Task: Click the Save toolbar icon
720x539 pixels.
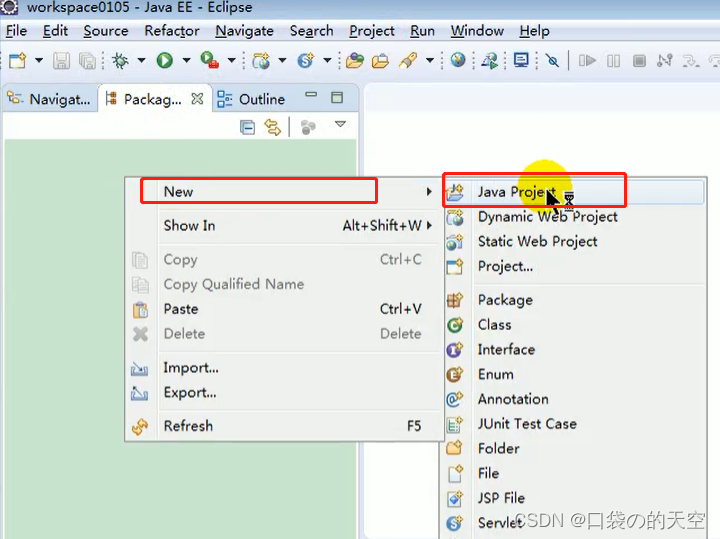Action: [61, 61]
